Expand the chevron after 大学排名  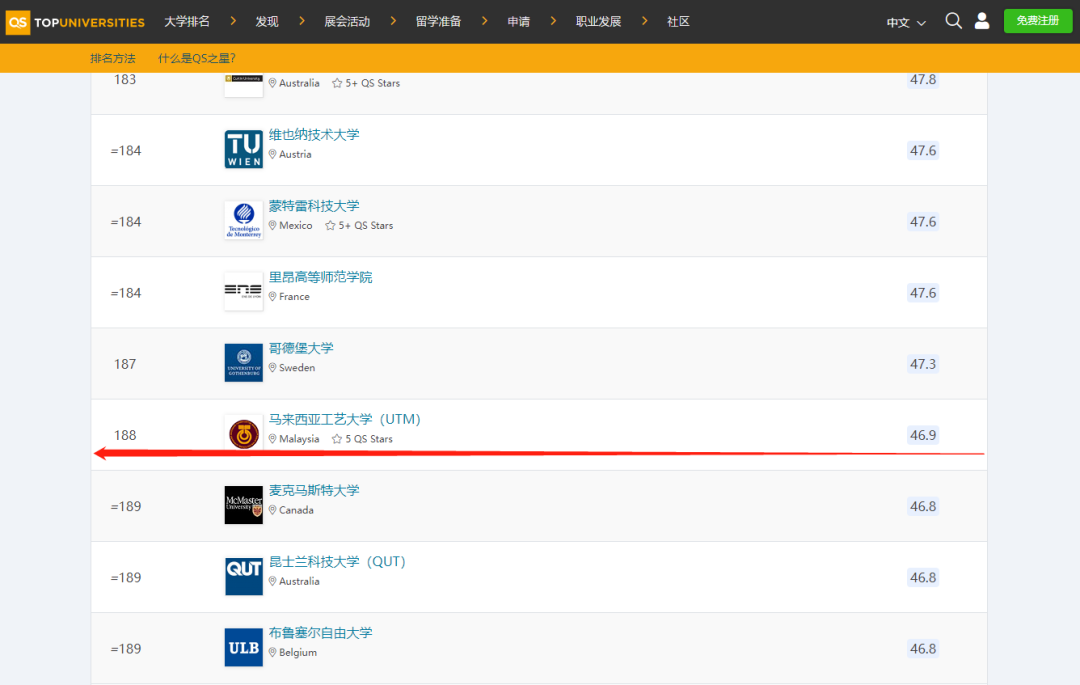[233, 21]
